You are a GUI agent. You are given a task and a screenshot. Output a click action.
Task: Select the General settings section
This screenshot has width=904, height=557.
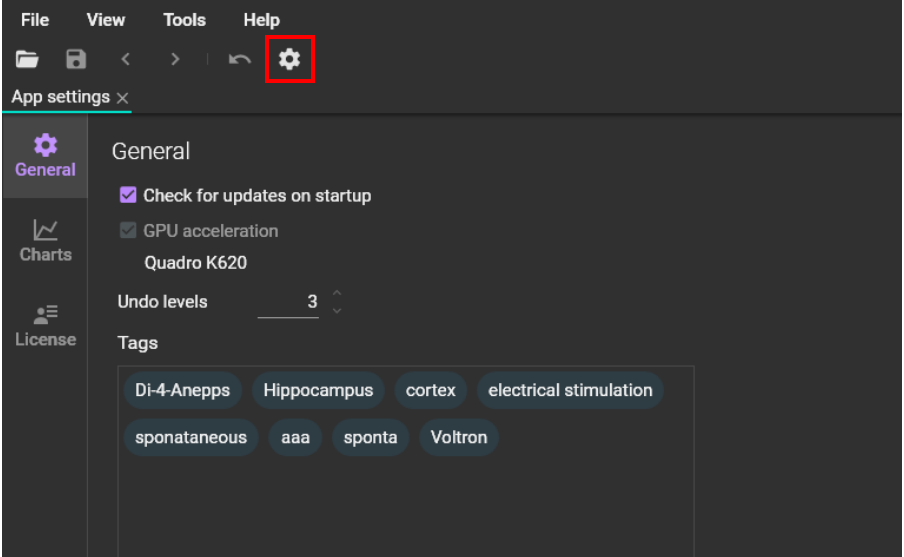[x=45, y=156]
